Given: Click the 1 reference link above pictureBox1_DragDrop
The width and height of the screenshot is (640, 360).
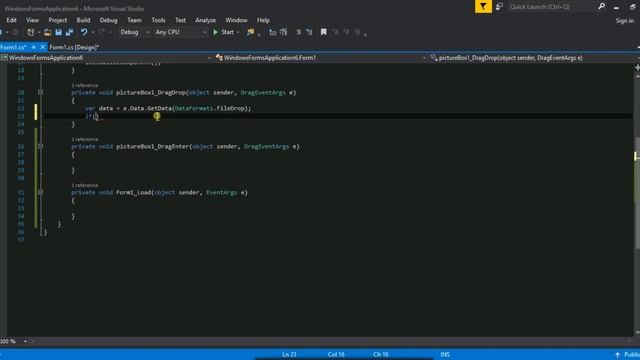Looking at the screenshot, I should point(85,85).
